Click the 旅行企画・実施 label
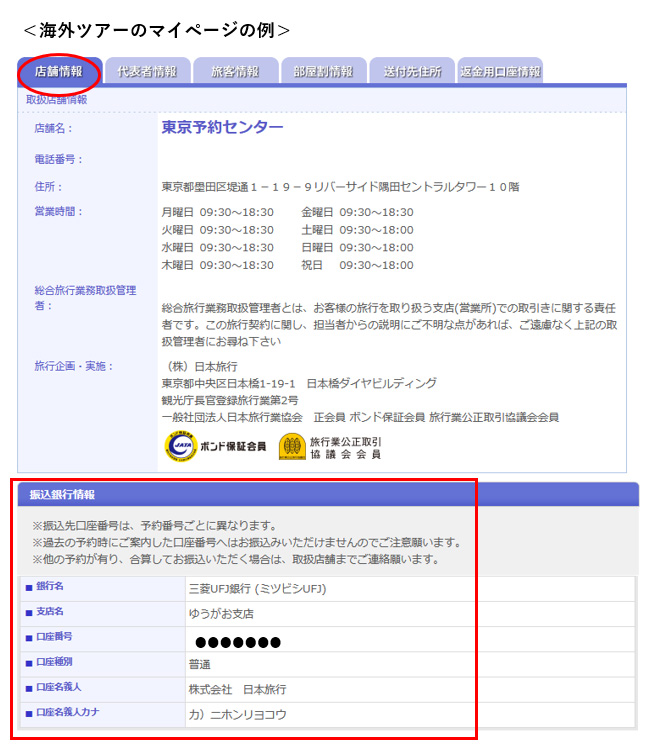Image resolution: width=659 pixels, height=753 pixels. point(73,366)
